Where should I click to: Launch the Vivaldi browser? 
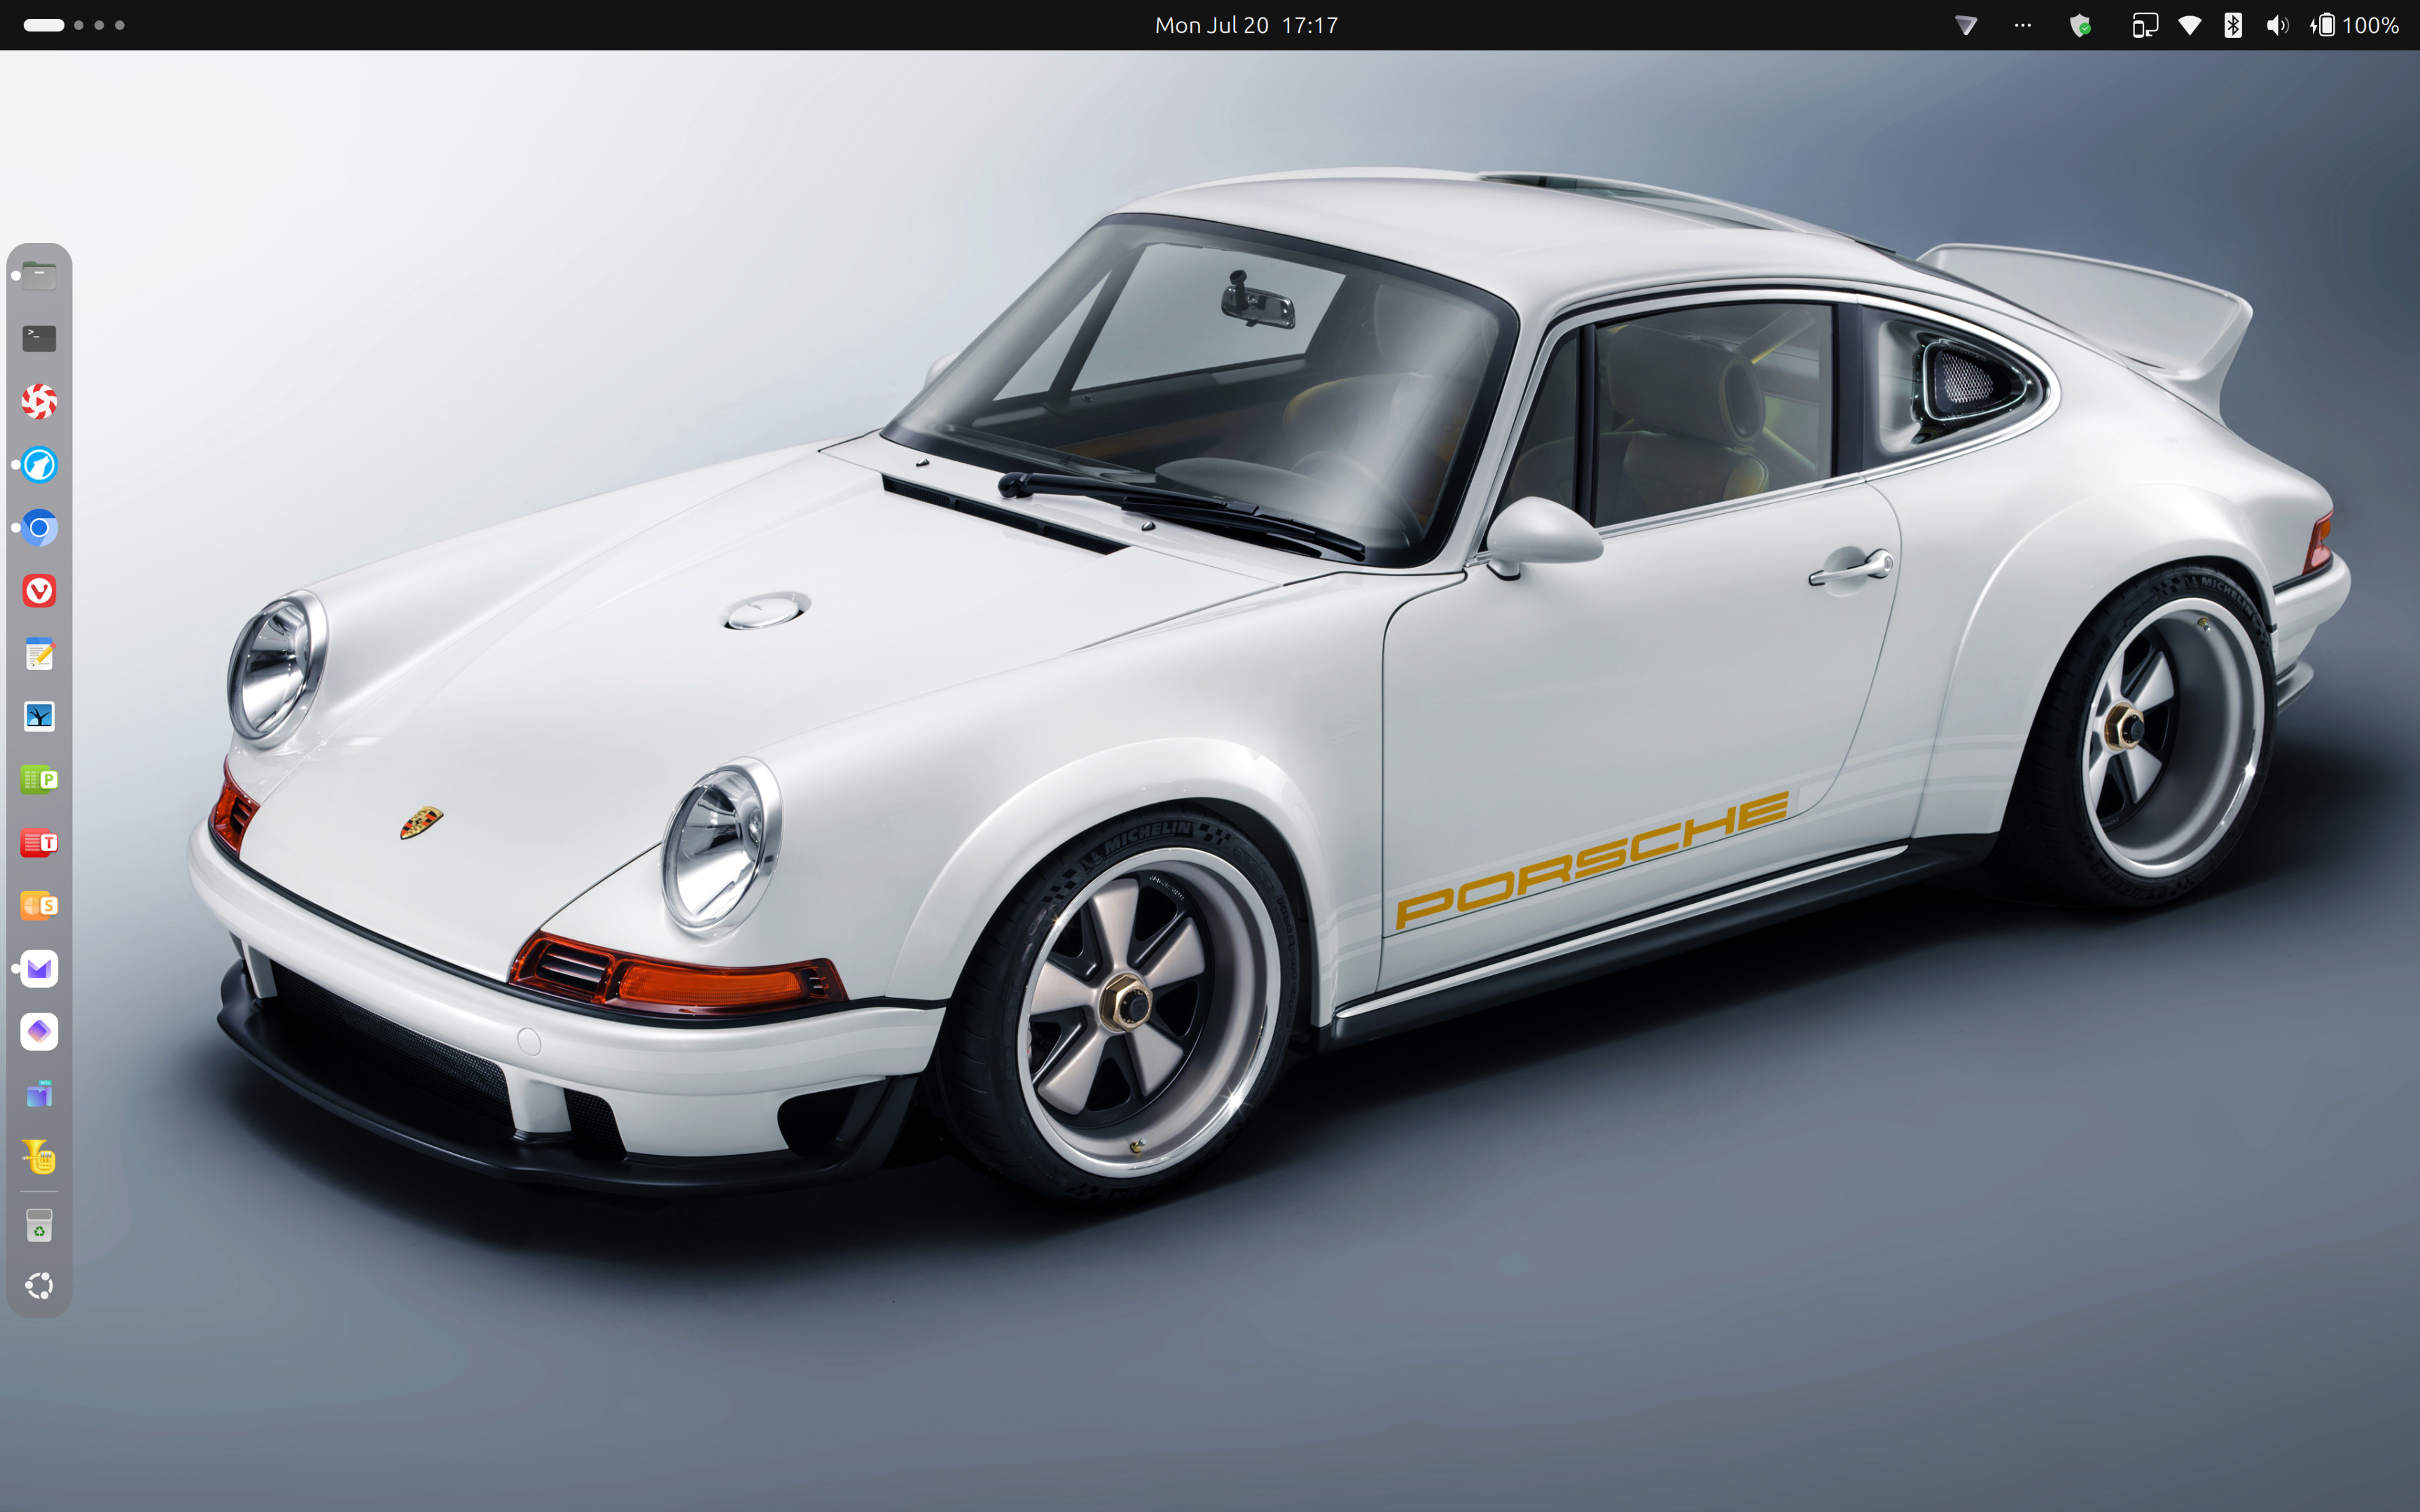coord(39,591)
